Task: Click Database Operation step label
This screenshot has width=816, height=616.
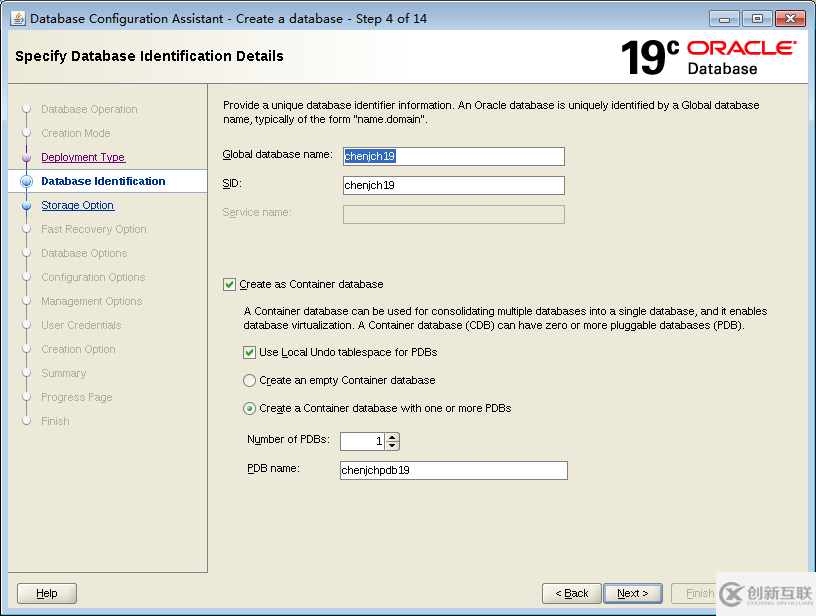Action: [x=89, y=109]
